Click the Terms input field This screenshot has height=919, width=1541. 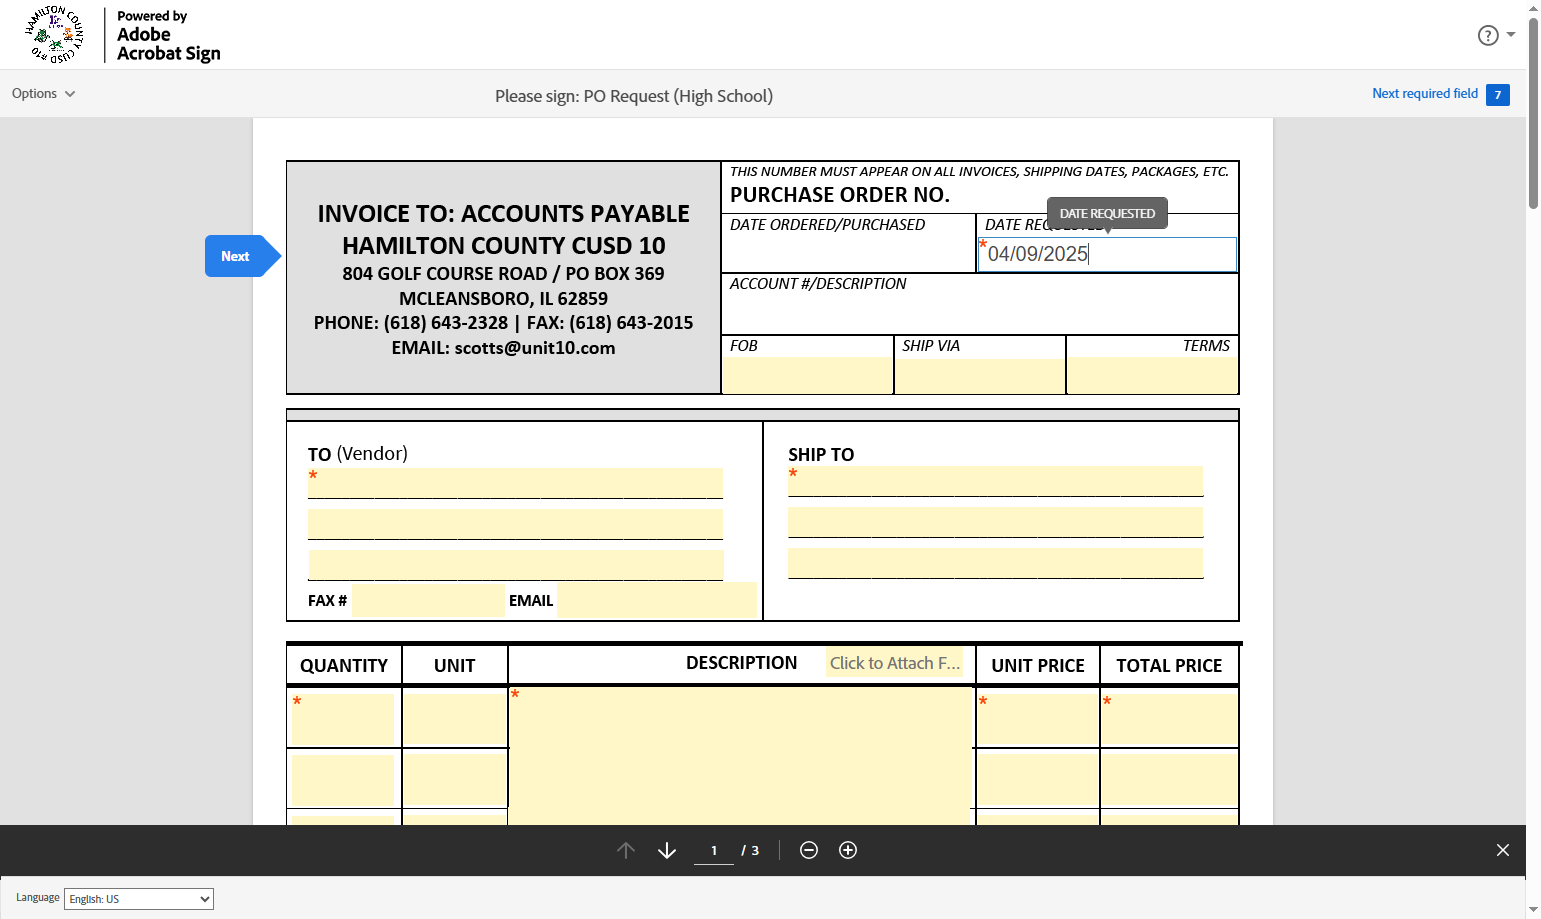pyautogui.click(x=1153, y=375)
